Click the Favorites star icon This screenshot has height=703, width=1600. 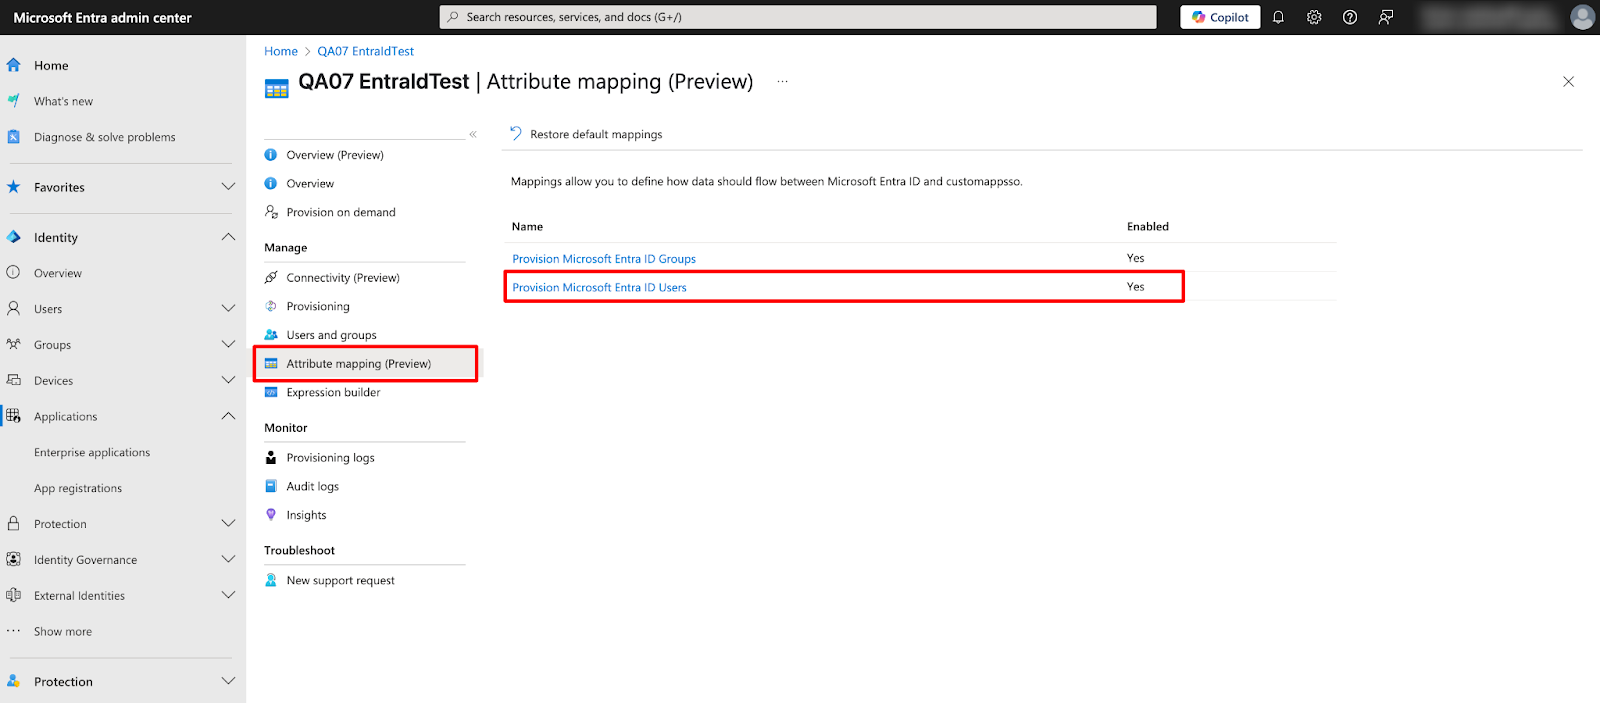click(x=14, y=187)
